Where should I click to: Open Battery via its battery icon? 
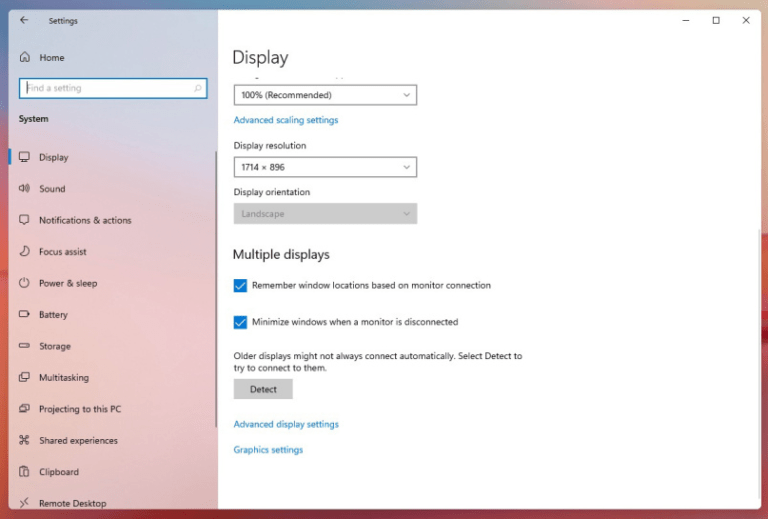pos(24,314)
